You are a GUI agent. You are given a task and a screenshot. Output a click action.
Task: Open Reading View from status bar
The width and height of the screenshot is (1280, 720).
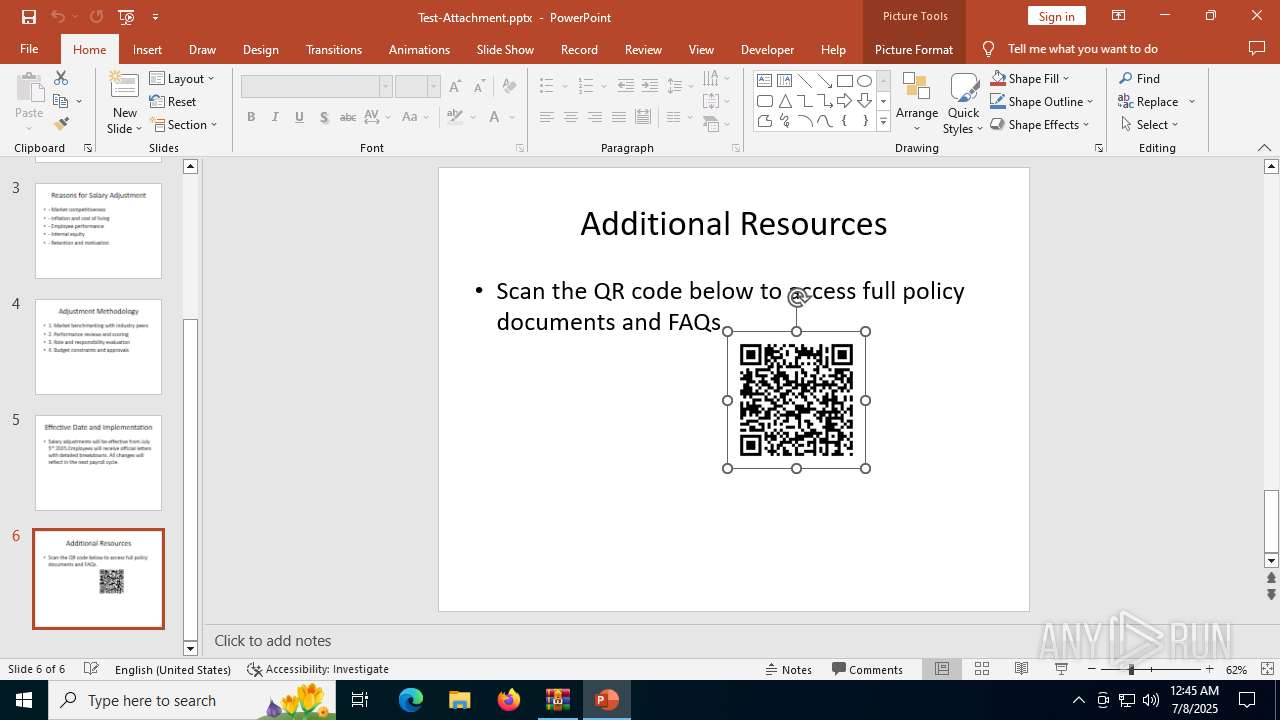[1021, 669]
